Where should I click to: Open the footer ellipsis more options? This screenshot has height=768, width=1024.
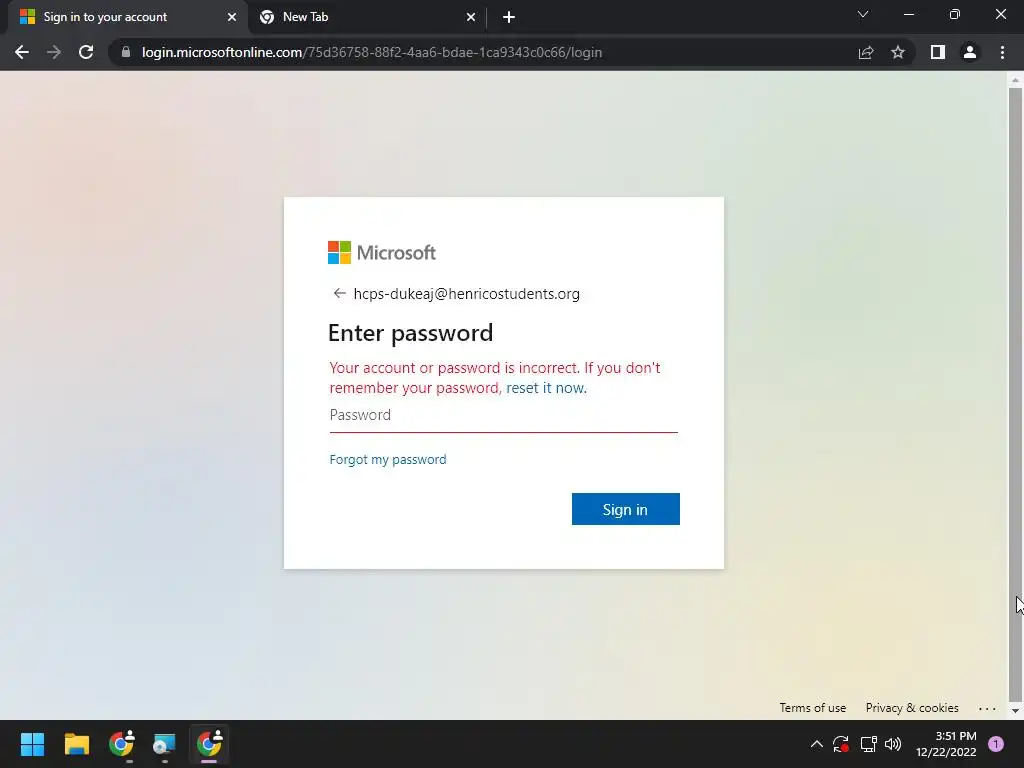987,708
